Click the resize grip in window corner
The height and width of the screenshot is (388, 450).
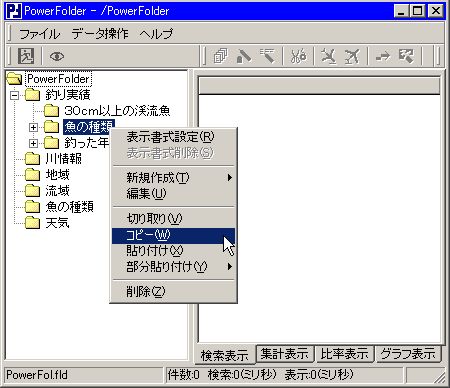pos(440,377)
